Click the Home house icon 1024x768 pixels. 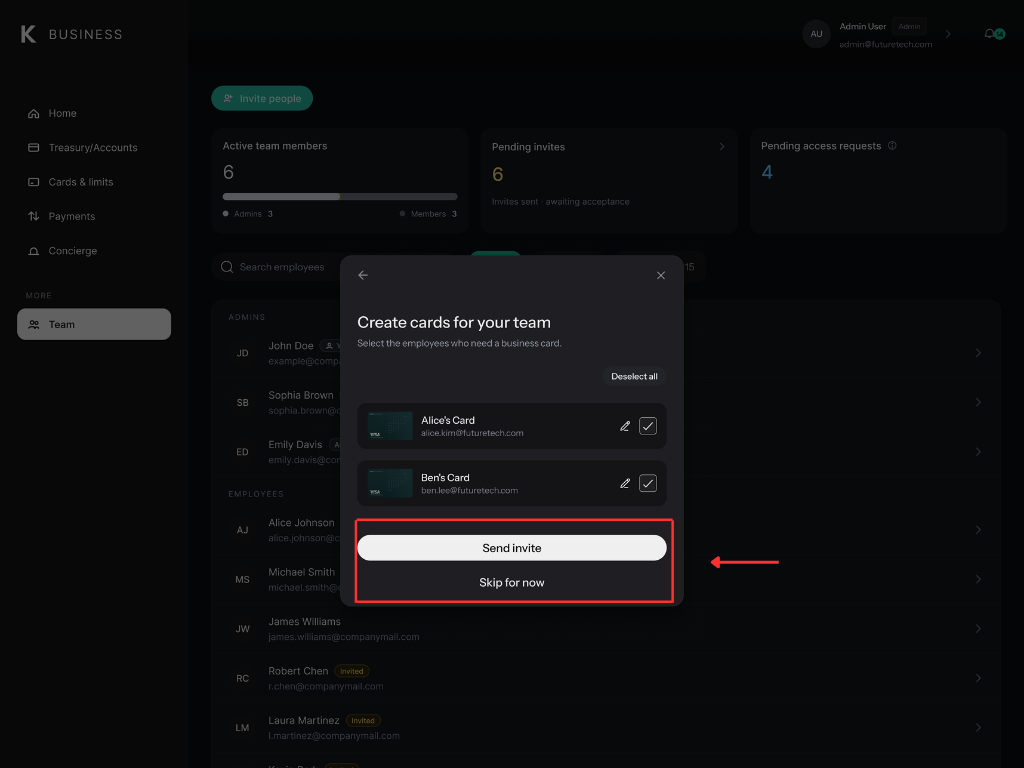(x=33, y=114)
